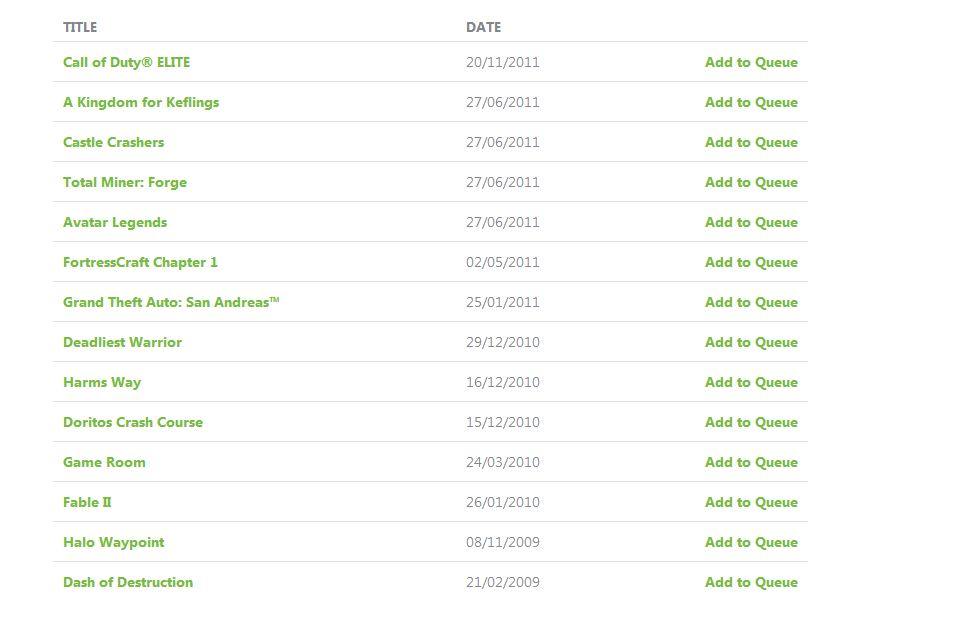Open A Kingdom for Keflings link
The width and height of the screenshot is (953, 618).
pyautogui.click(x=141, y=103)
